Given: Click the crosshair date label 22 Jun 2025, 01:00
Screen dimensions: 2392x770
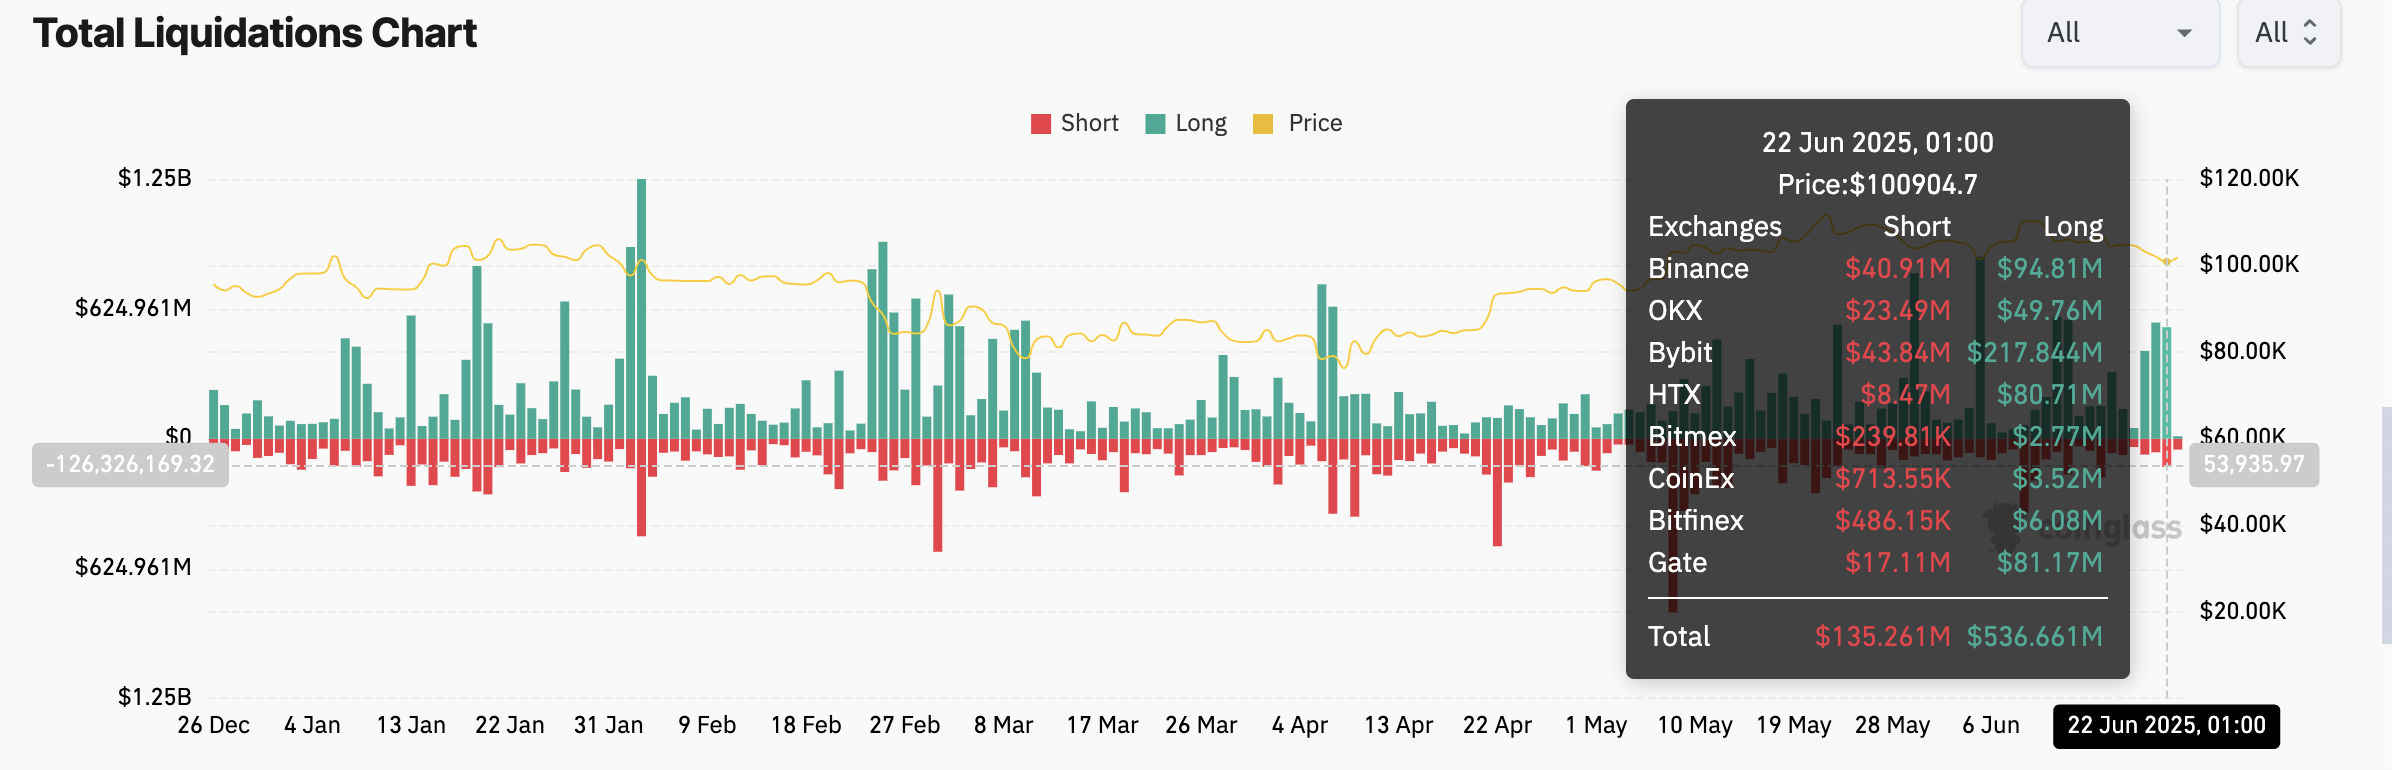Looking at the screenshot, I should point(2166,726).
